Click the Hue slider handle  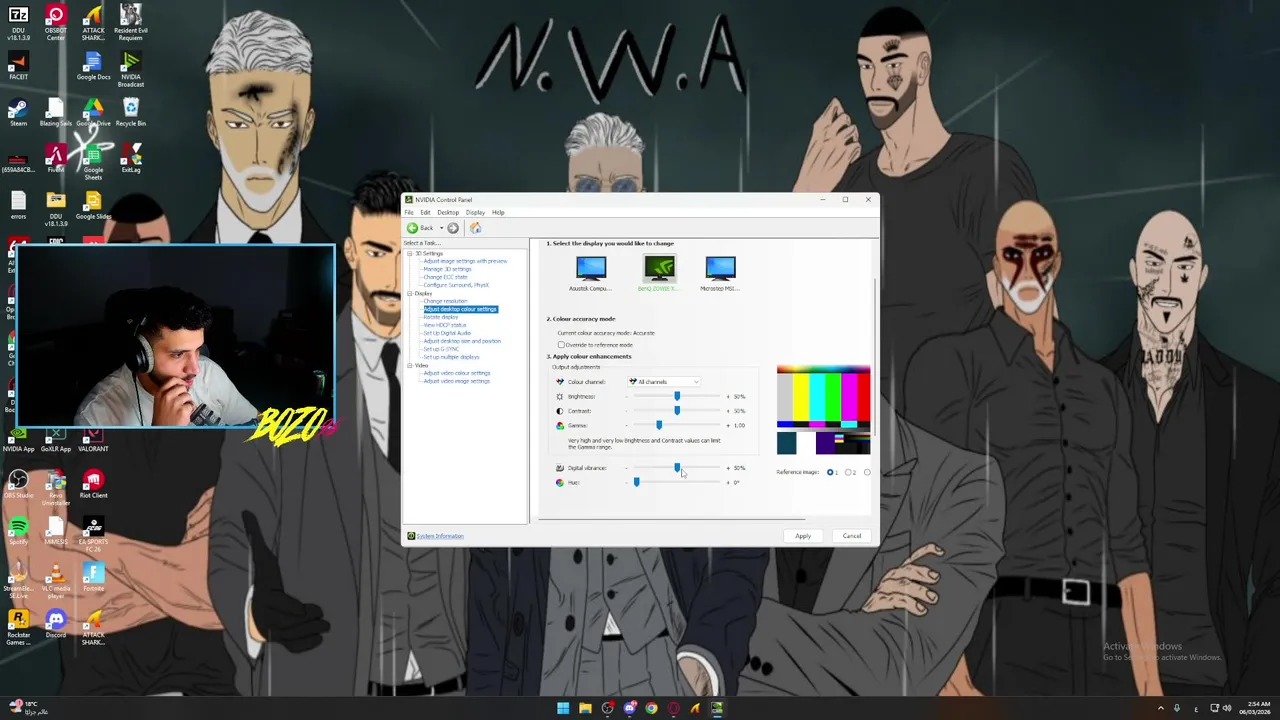(636, 482)
